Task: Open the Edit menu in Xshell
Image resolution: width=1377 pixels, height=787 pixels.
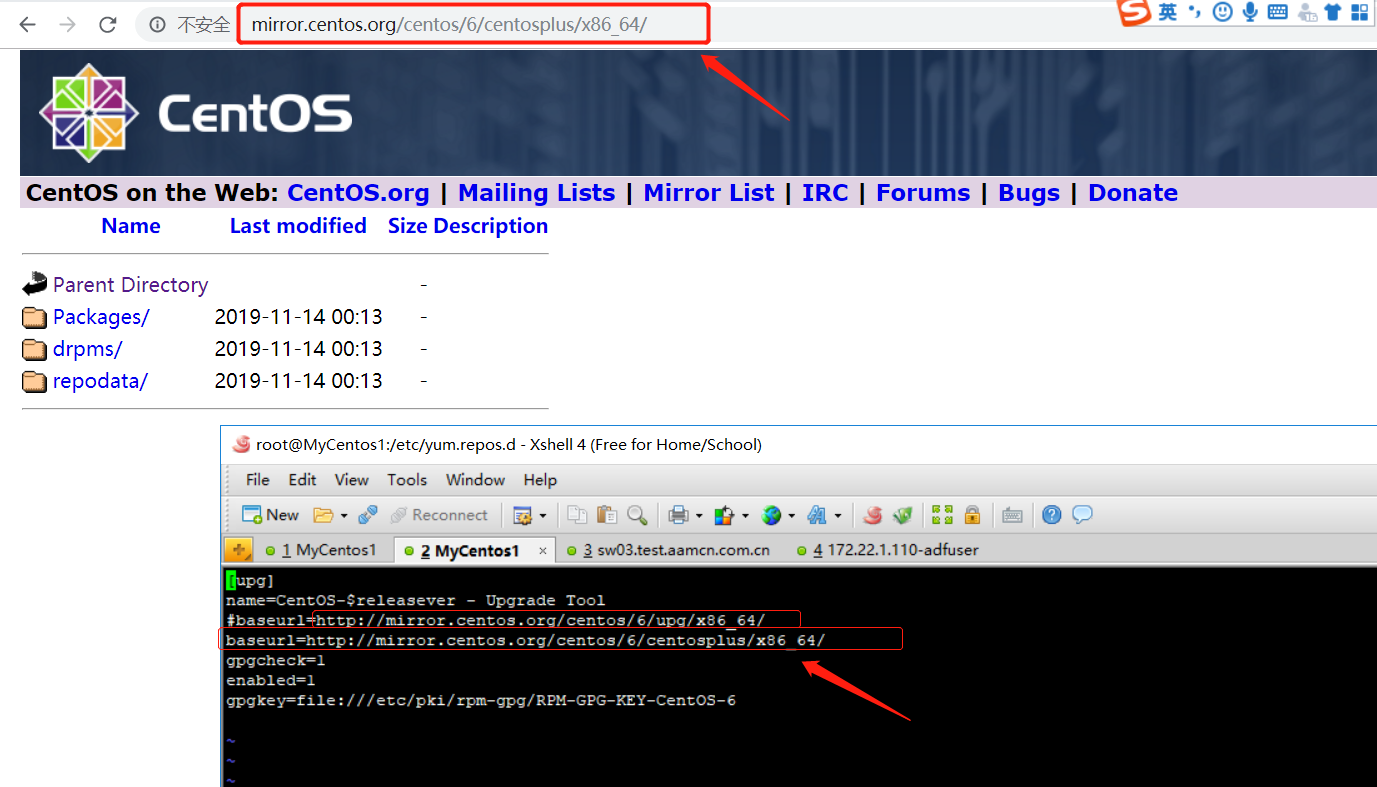Action: coord(302,480)
